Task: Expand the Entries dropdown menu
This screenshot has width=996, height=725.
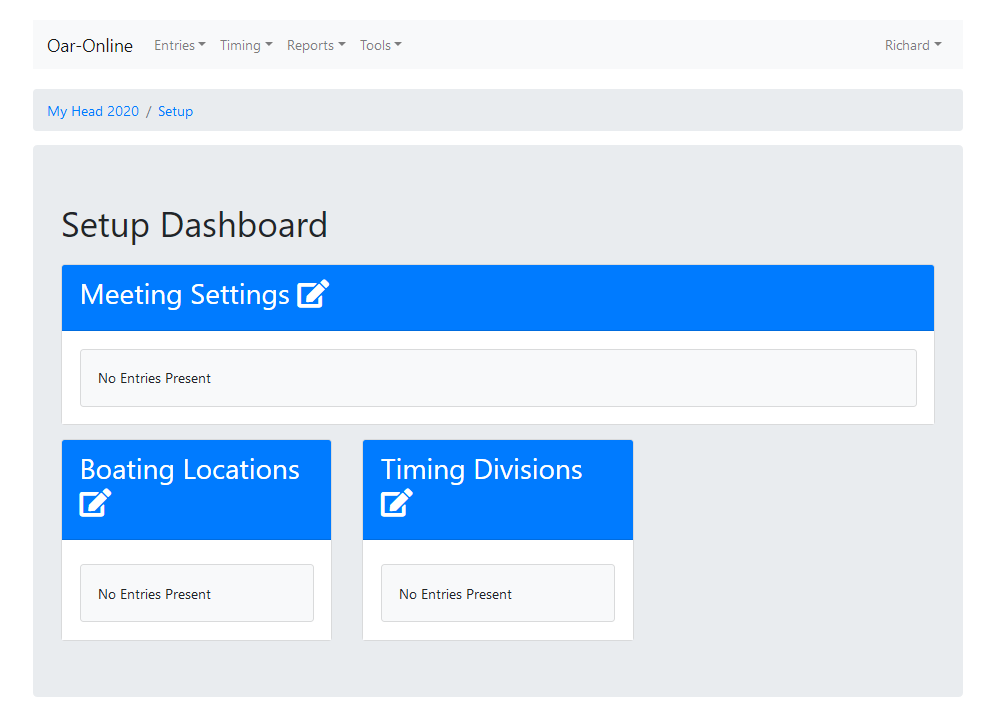Action: pyautogui.click(x=179, y=45)
